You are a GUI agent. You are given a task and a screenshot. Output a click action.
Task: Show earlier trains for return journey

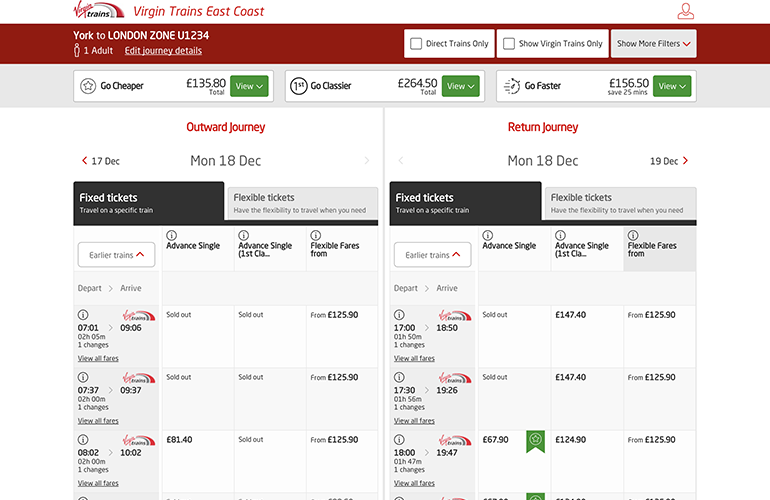(433, 255)
